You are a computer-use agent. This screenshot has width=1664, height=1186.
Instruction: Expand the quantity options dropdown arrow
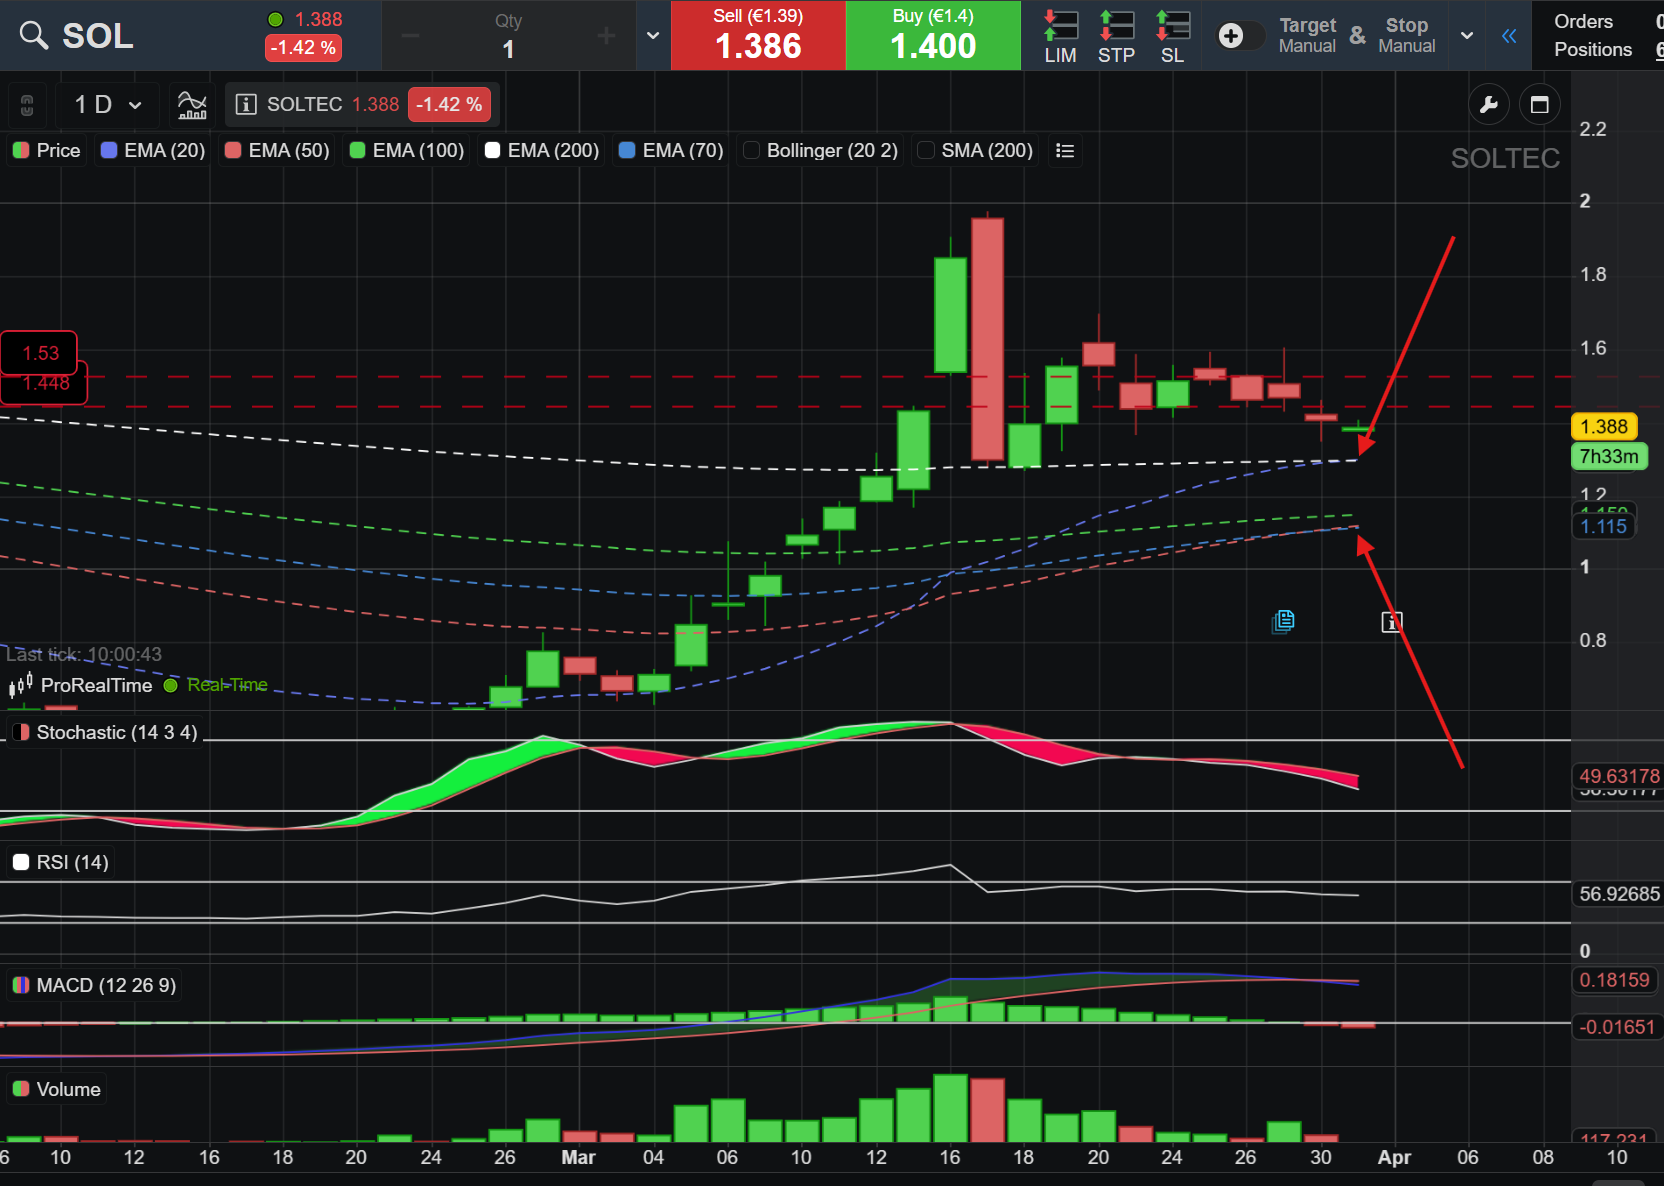point(653,36)
